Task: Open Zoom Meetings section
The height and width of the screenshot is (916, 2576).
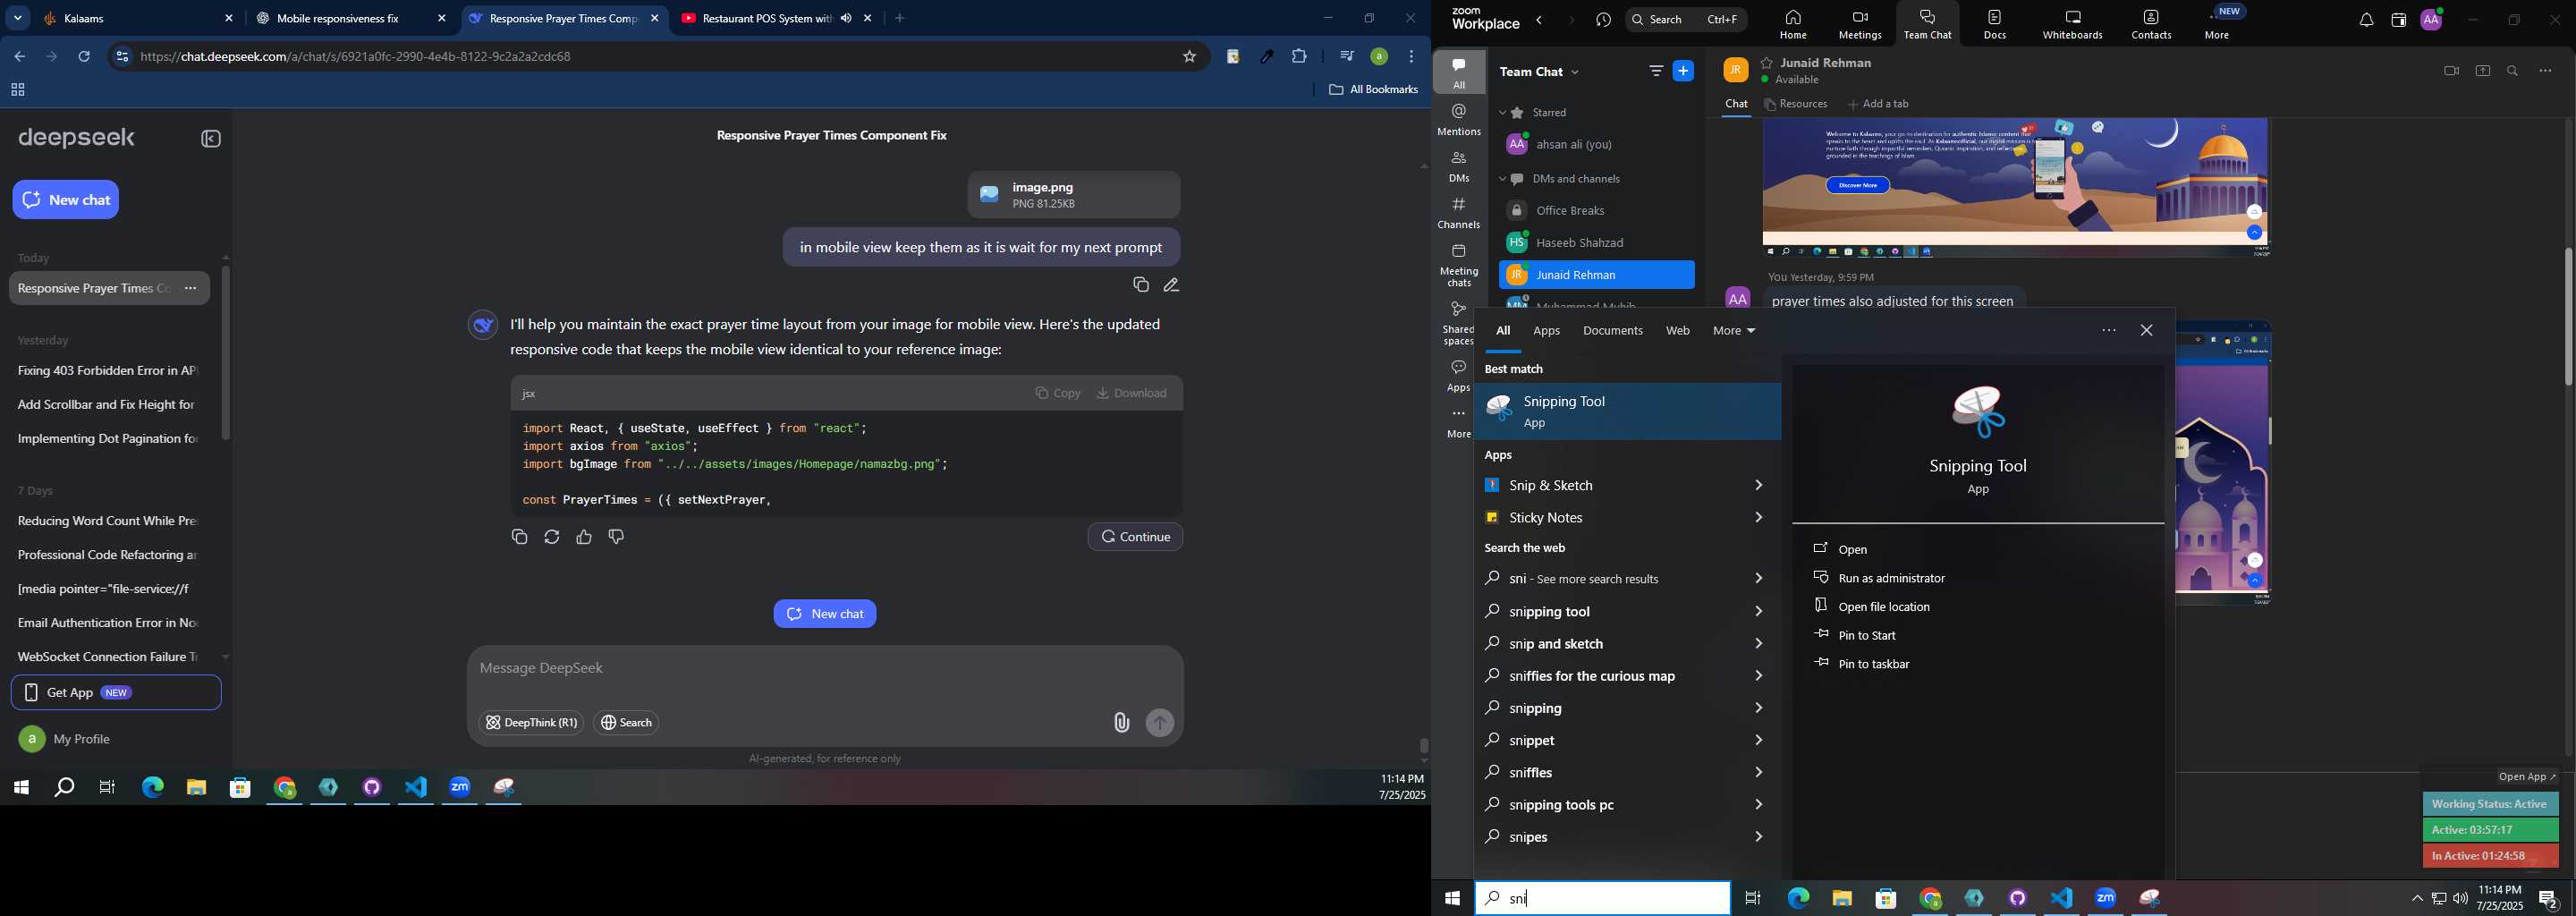Action: tap(1860, 25)
